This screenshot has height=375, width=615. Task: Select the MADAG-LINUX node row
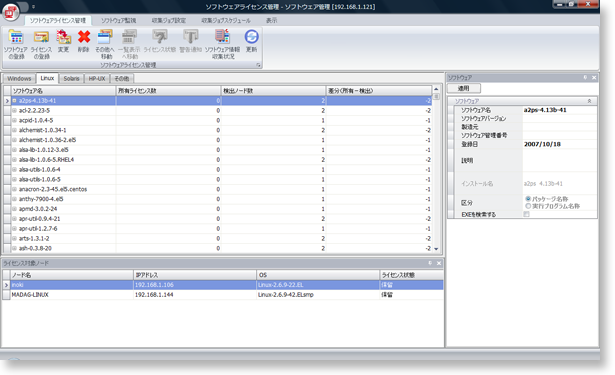[223, 295]
